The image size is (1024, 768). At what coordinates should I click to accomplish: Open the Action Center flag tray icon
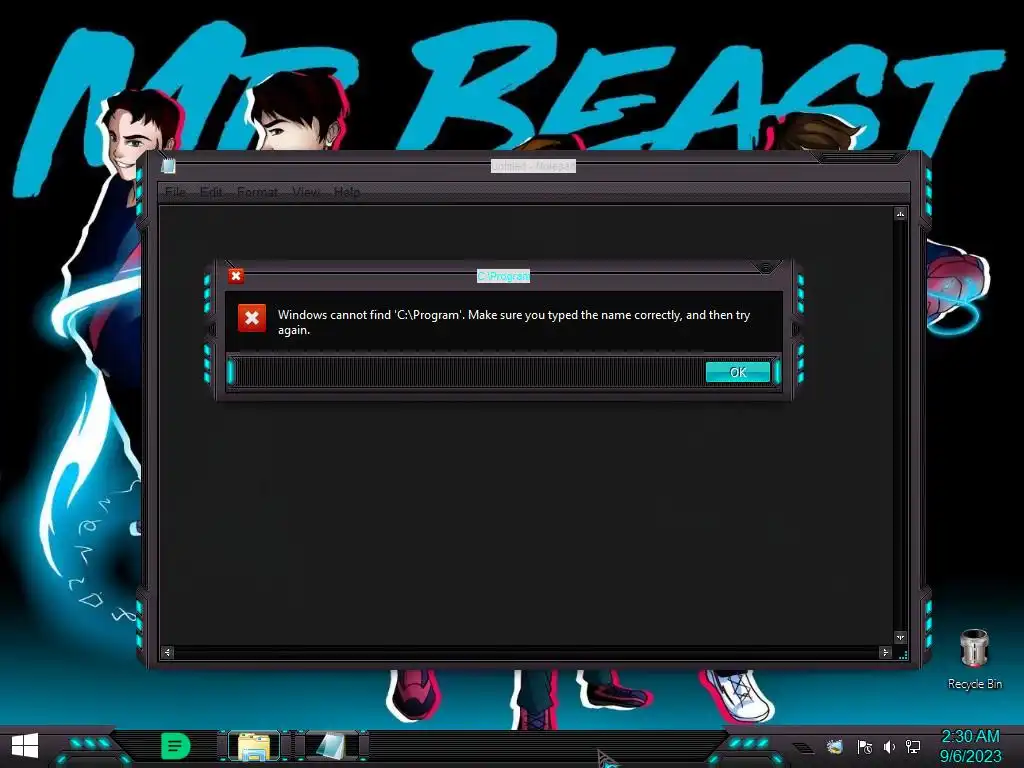tap(865, 746)
